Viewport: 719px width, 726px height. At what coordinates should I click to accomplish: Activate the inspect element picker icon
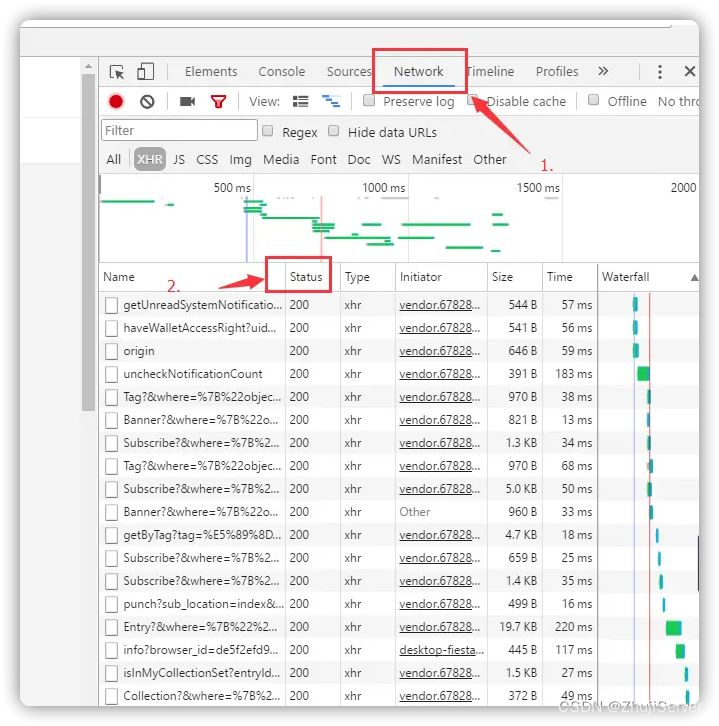point(117,72)
